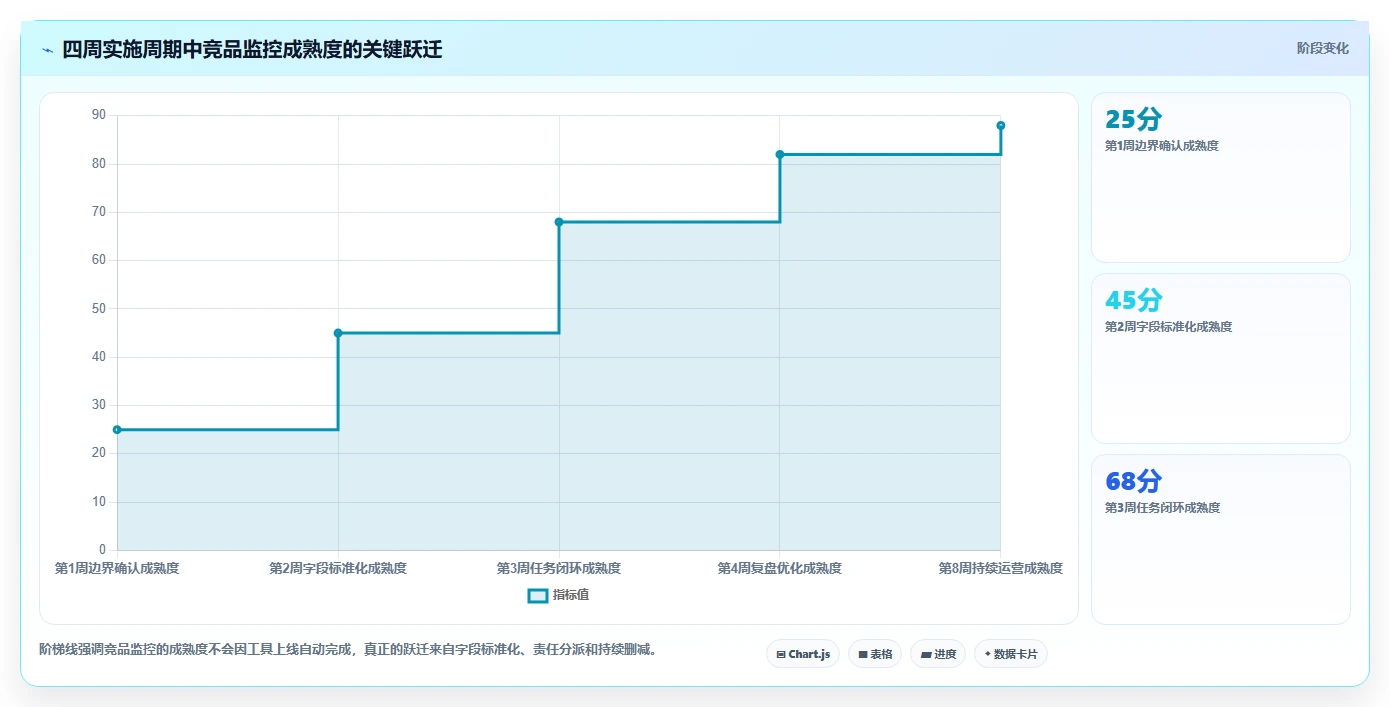Screen dimensions: 1390x707
Task: Click the 指标值 legend label
Action: pyautogui.click(x=571, y=595)
